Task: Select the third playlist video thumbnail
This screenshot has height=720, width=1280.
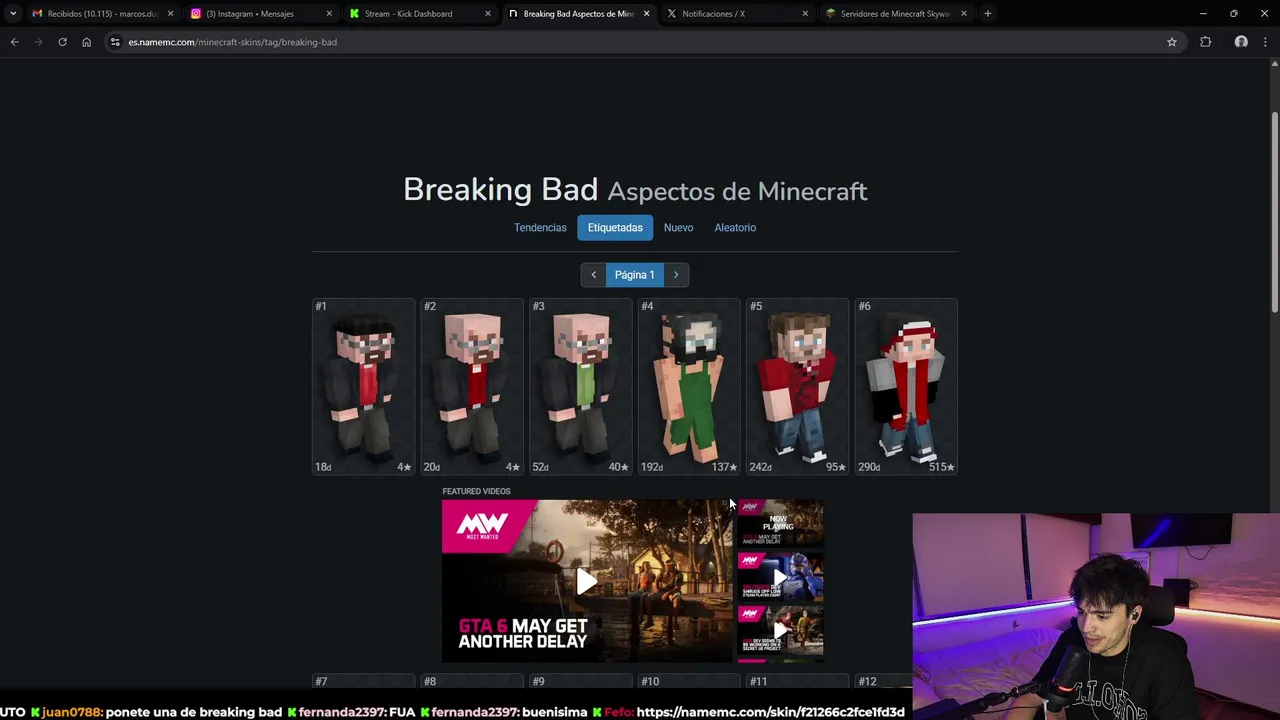Action: click(x=780, y=631)
